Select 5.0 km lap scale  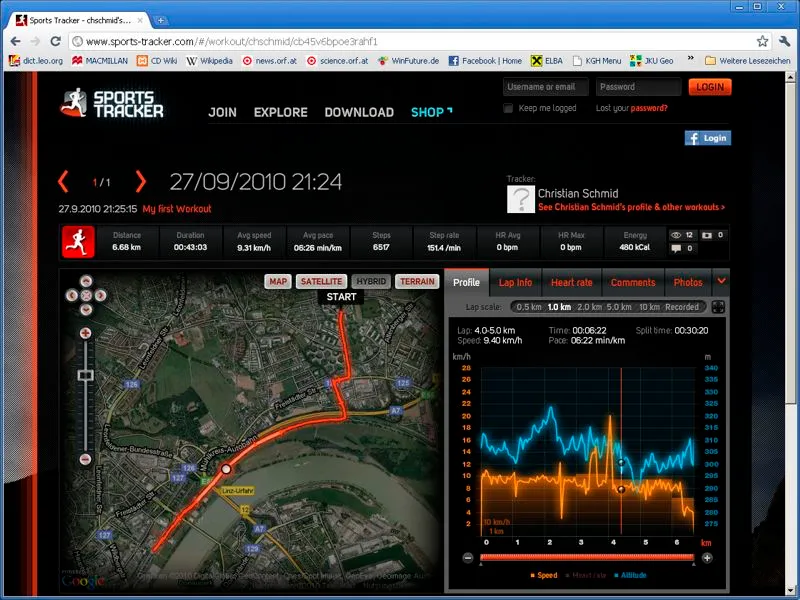(619, 307)
